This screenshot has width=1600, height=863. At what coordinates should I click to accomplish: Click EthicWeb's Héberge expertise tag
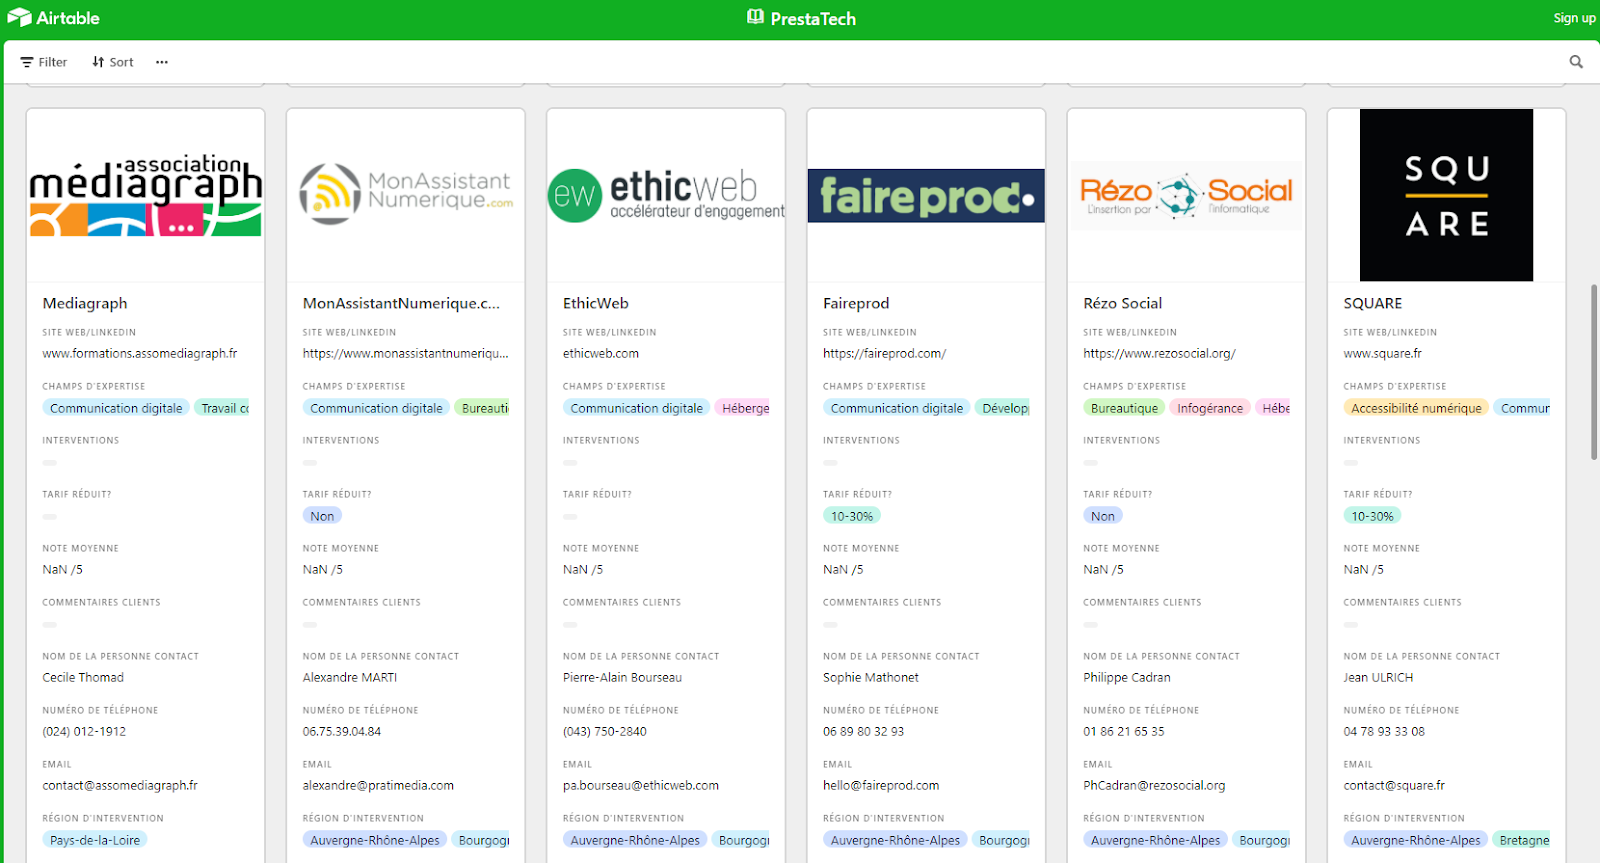[x=742, y=408]
